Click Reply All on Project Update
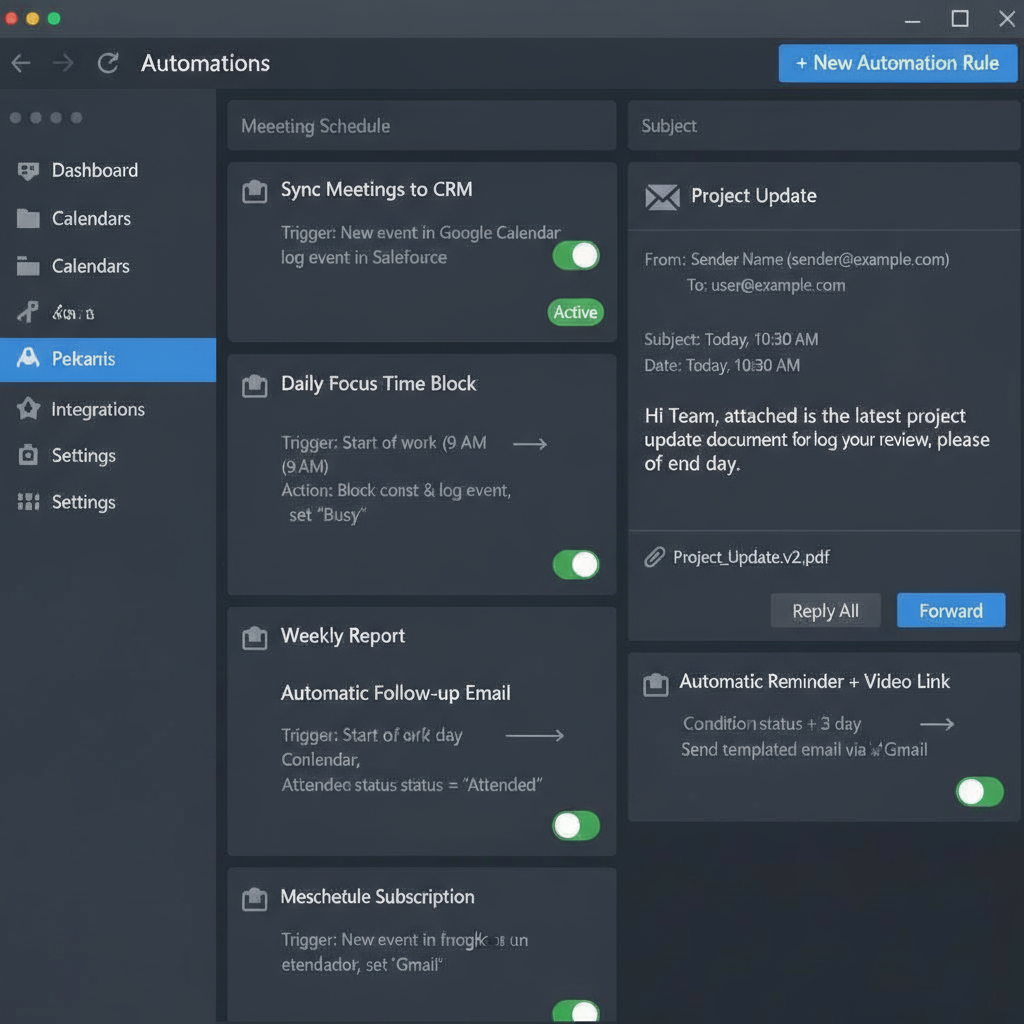The height and width of the screenshot is (1024, 1024). 825,610
